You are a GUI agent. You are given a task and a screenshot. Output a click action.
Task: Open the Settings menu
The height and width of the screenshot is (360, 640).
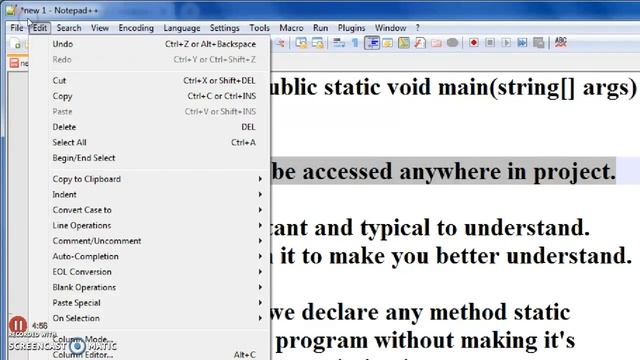(x=224, y=28)
